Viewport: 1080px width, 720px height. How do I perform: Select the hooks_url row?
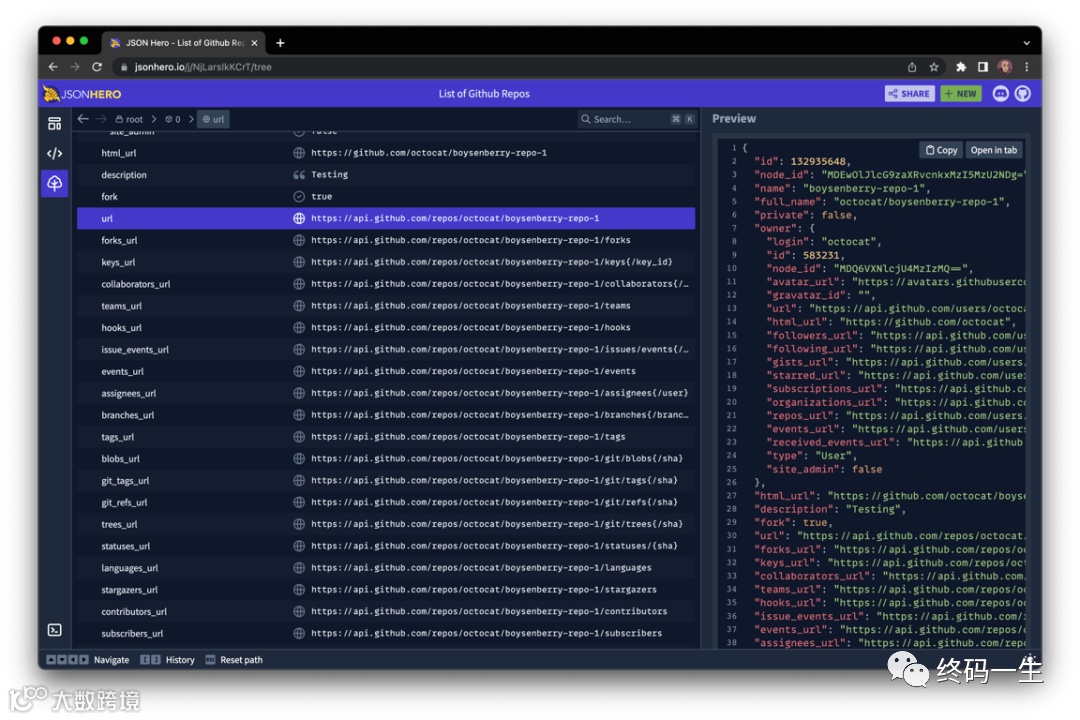pos(386,328)
